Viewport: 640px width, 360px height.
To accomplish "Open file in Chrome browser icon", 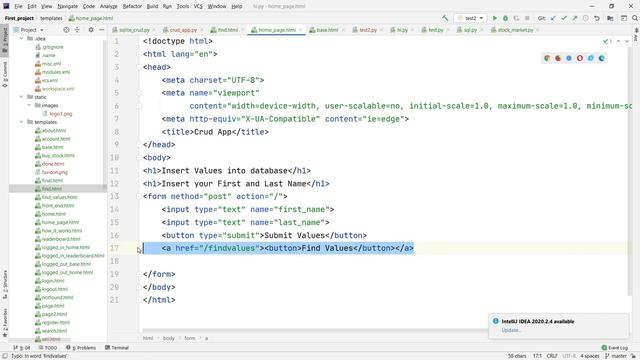I will pos(547,58).
